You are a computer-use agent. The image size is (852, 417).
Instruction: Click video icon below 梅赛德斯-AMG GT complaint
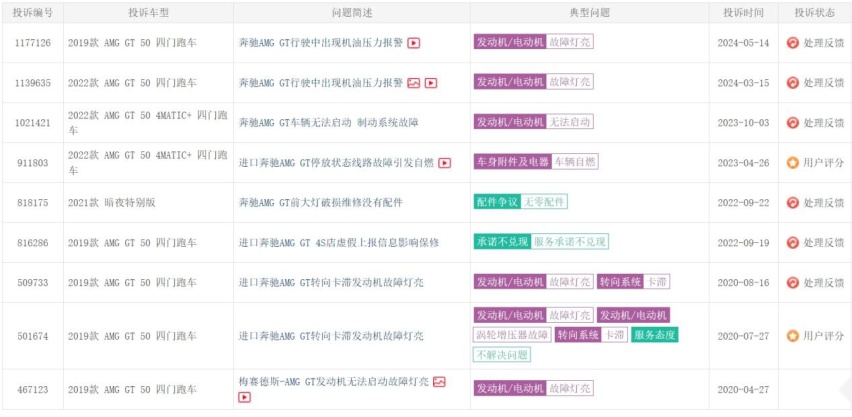[245, 397]
